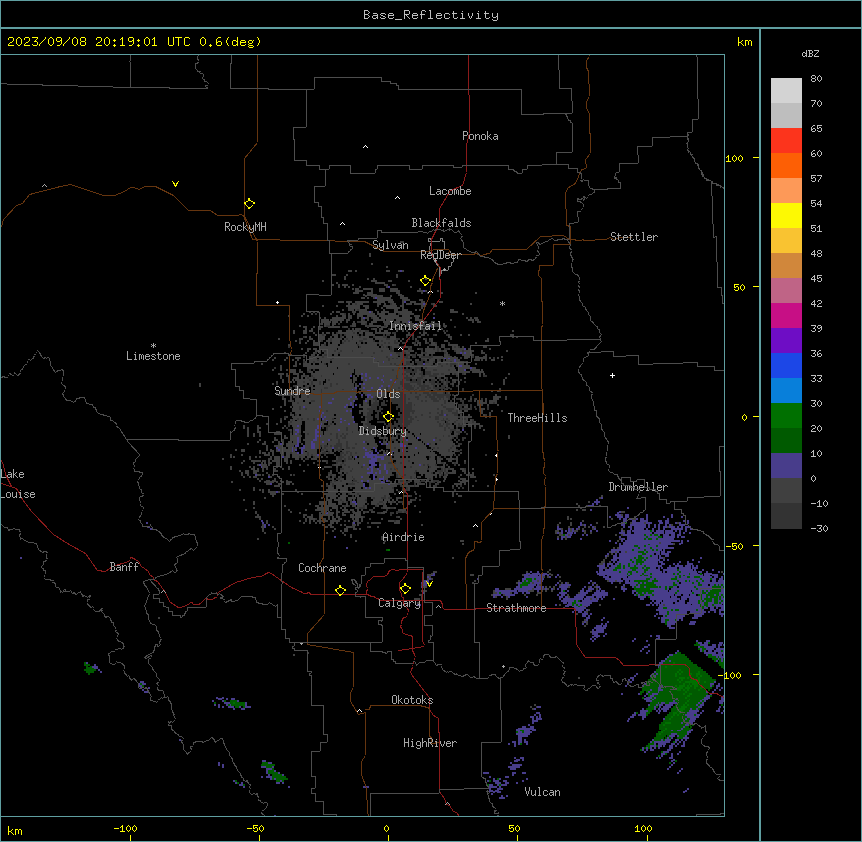Viewport: 862px width, 842px height.
Task: Select the Didsbury label
Action: 383,431
